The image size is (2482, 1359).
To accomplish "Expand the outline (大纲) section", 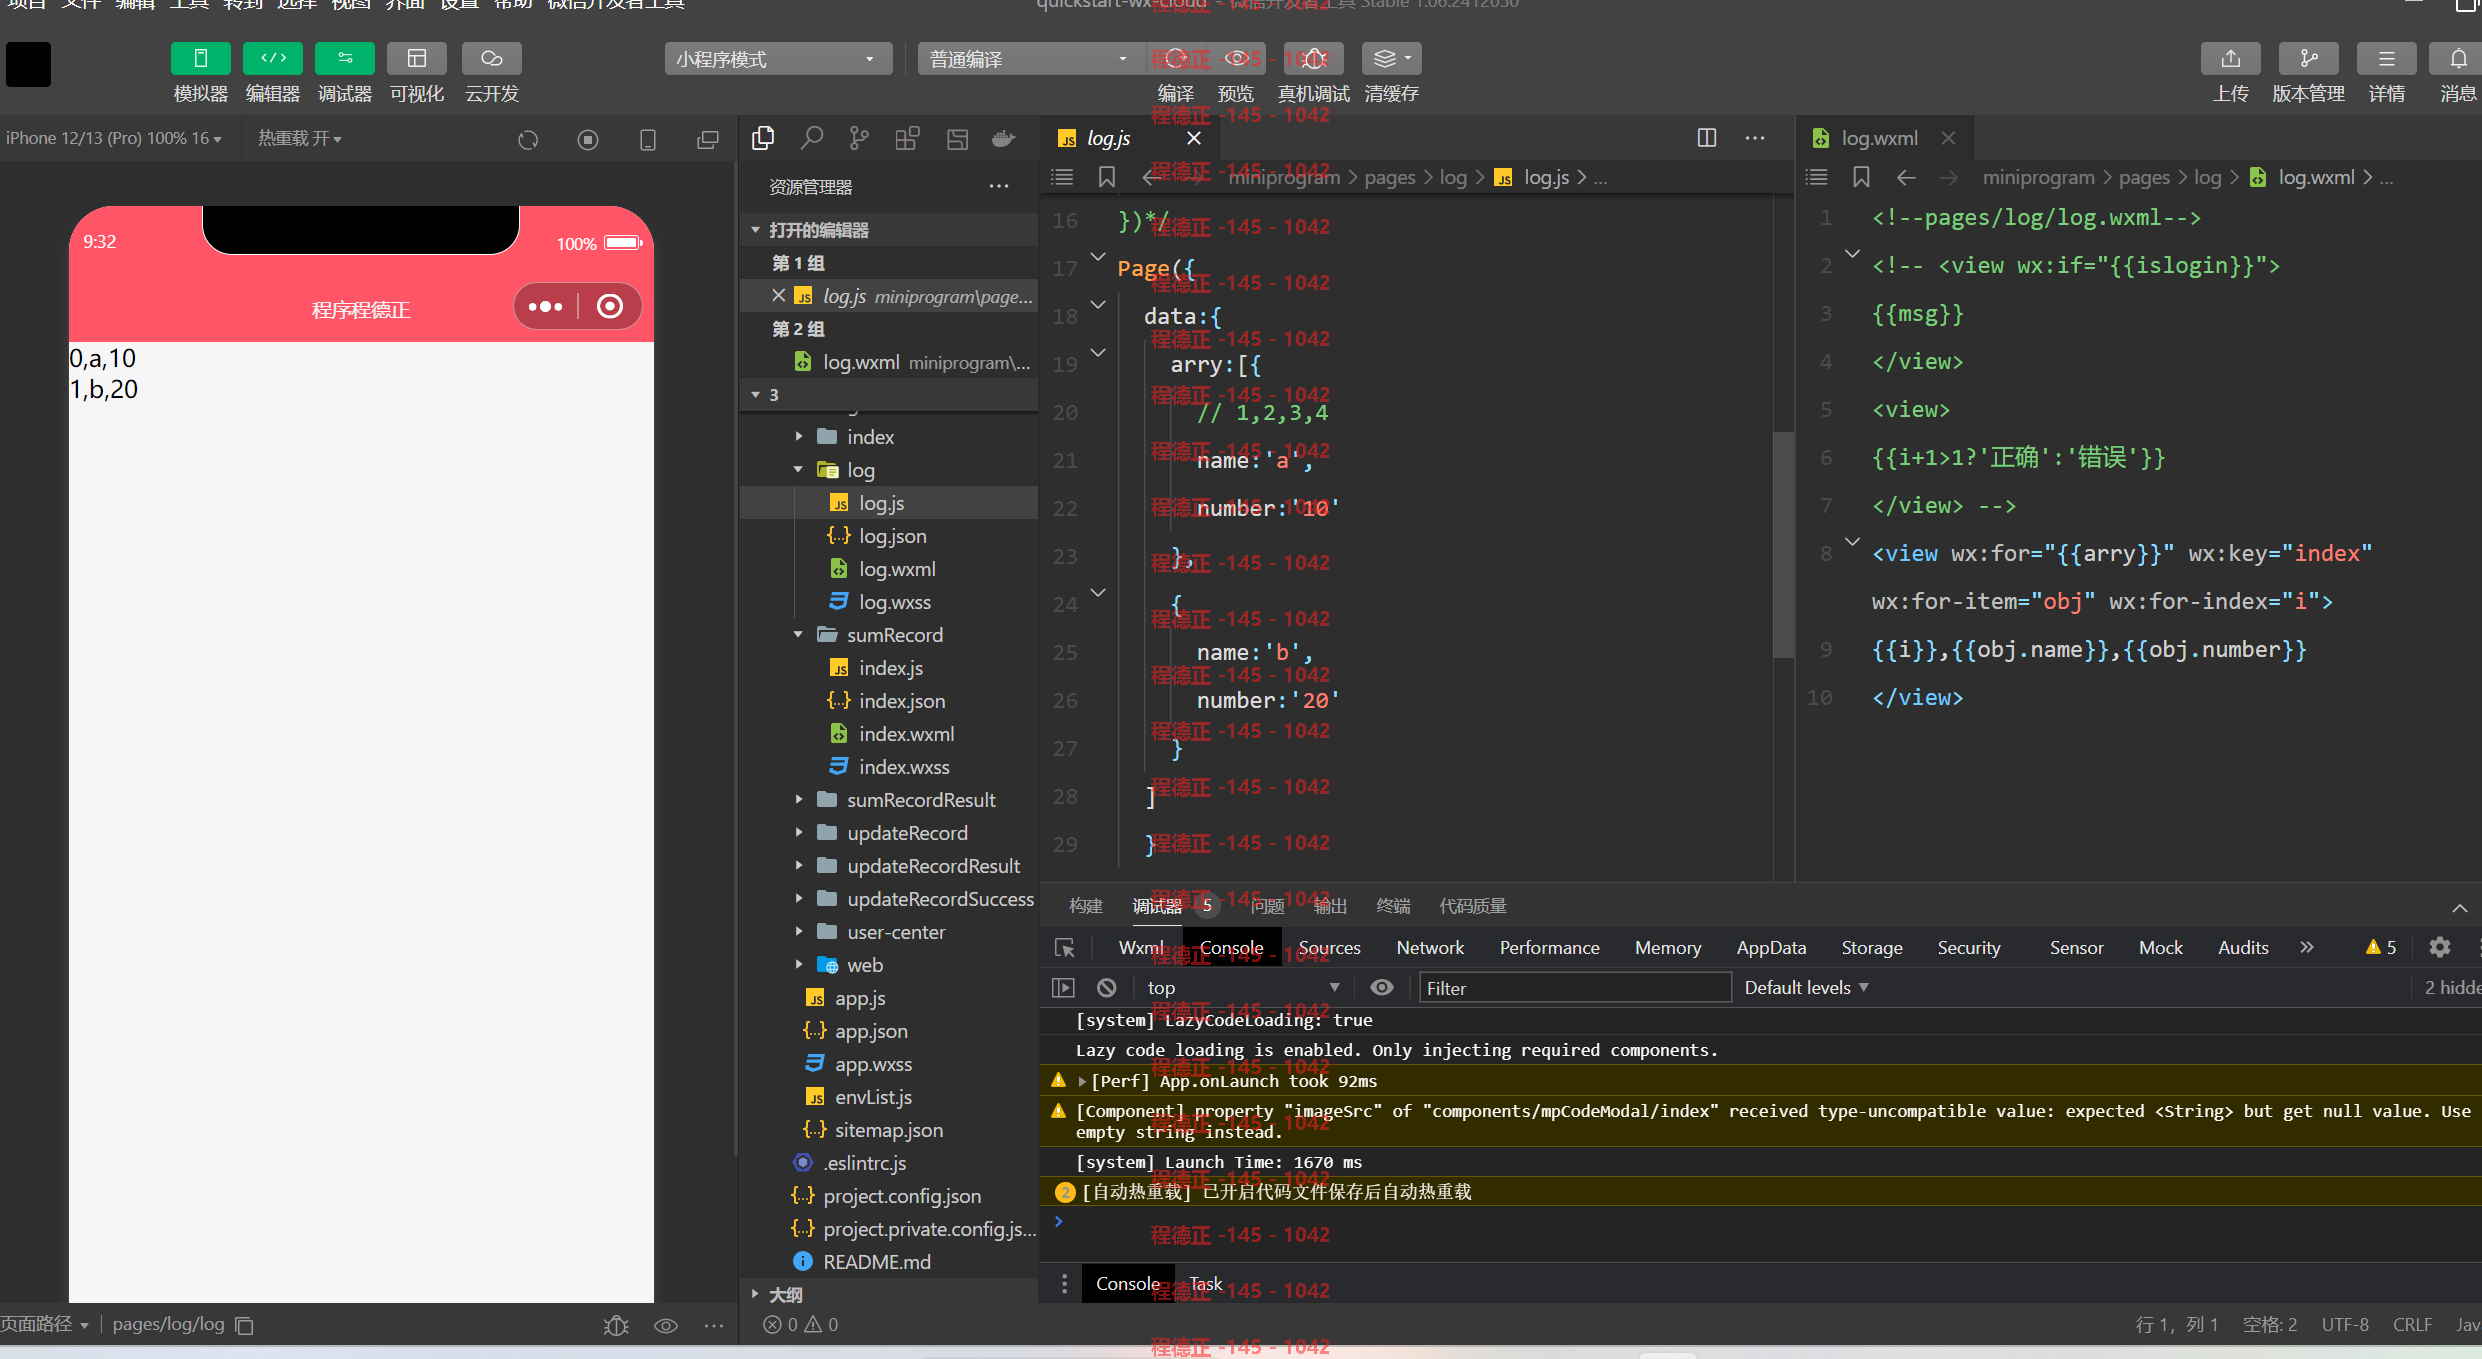I will pyautogui.click(x=756, y=1294).
